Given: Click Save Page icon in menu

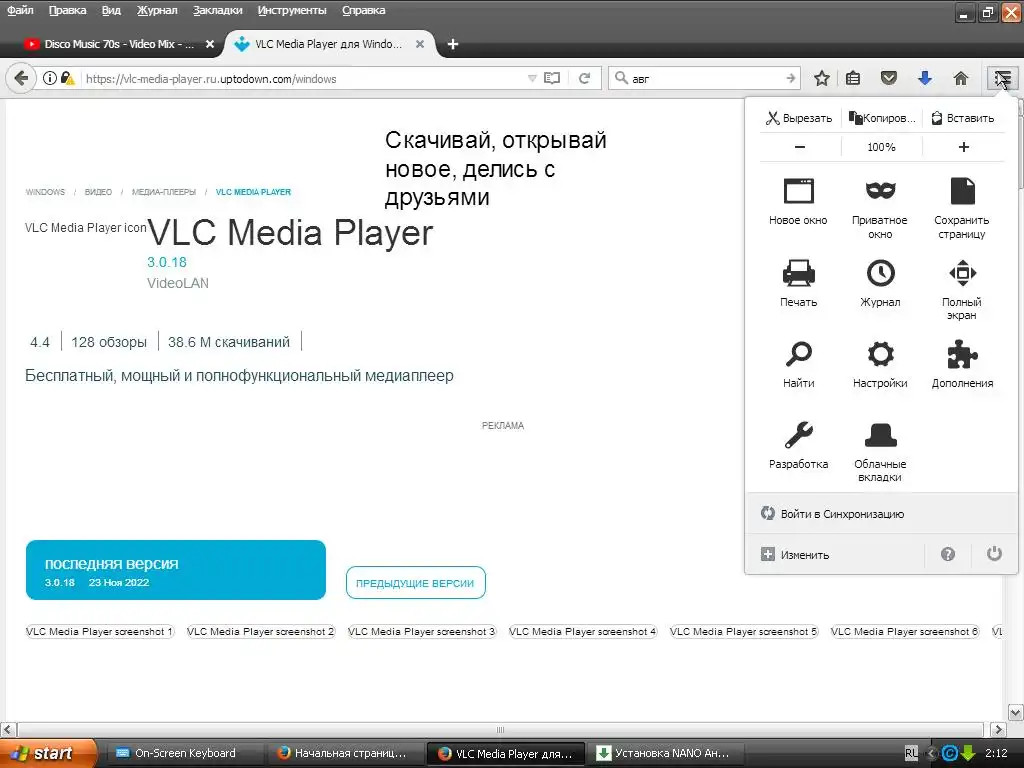Looking at the screenshot, I should point(962,208).
